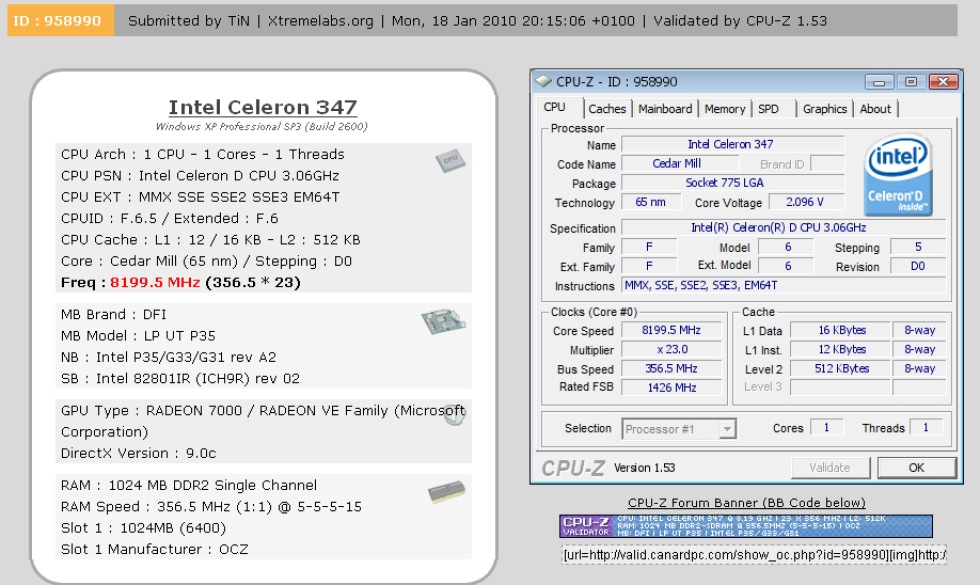Click the Cores count field
The height and width of the screenshot is (585, 980).
point(827,428)
